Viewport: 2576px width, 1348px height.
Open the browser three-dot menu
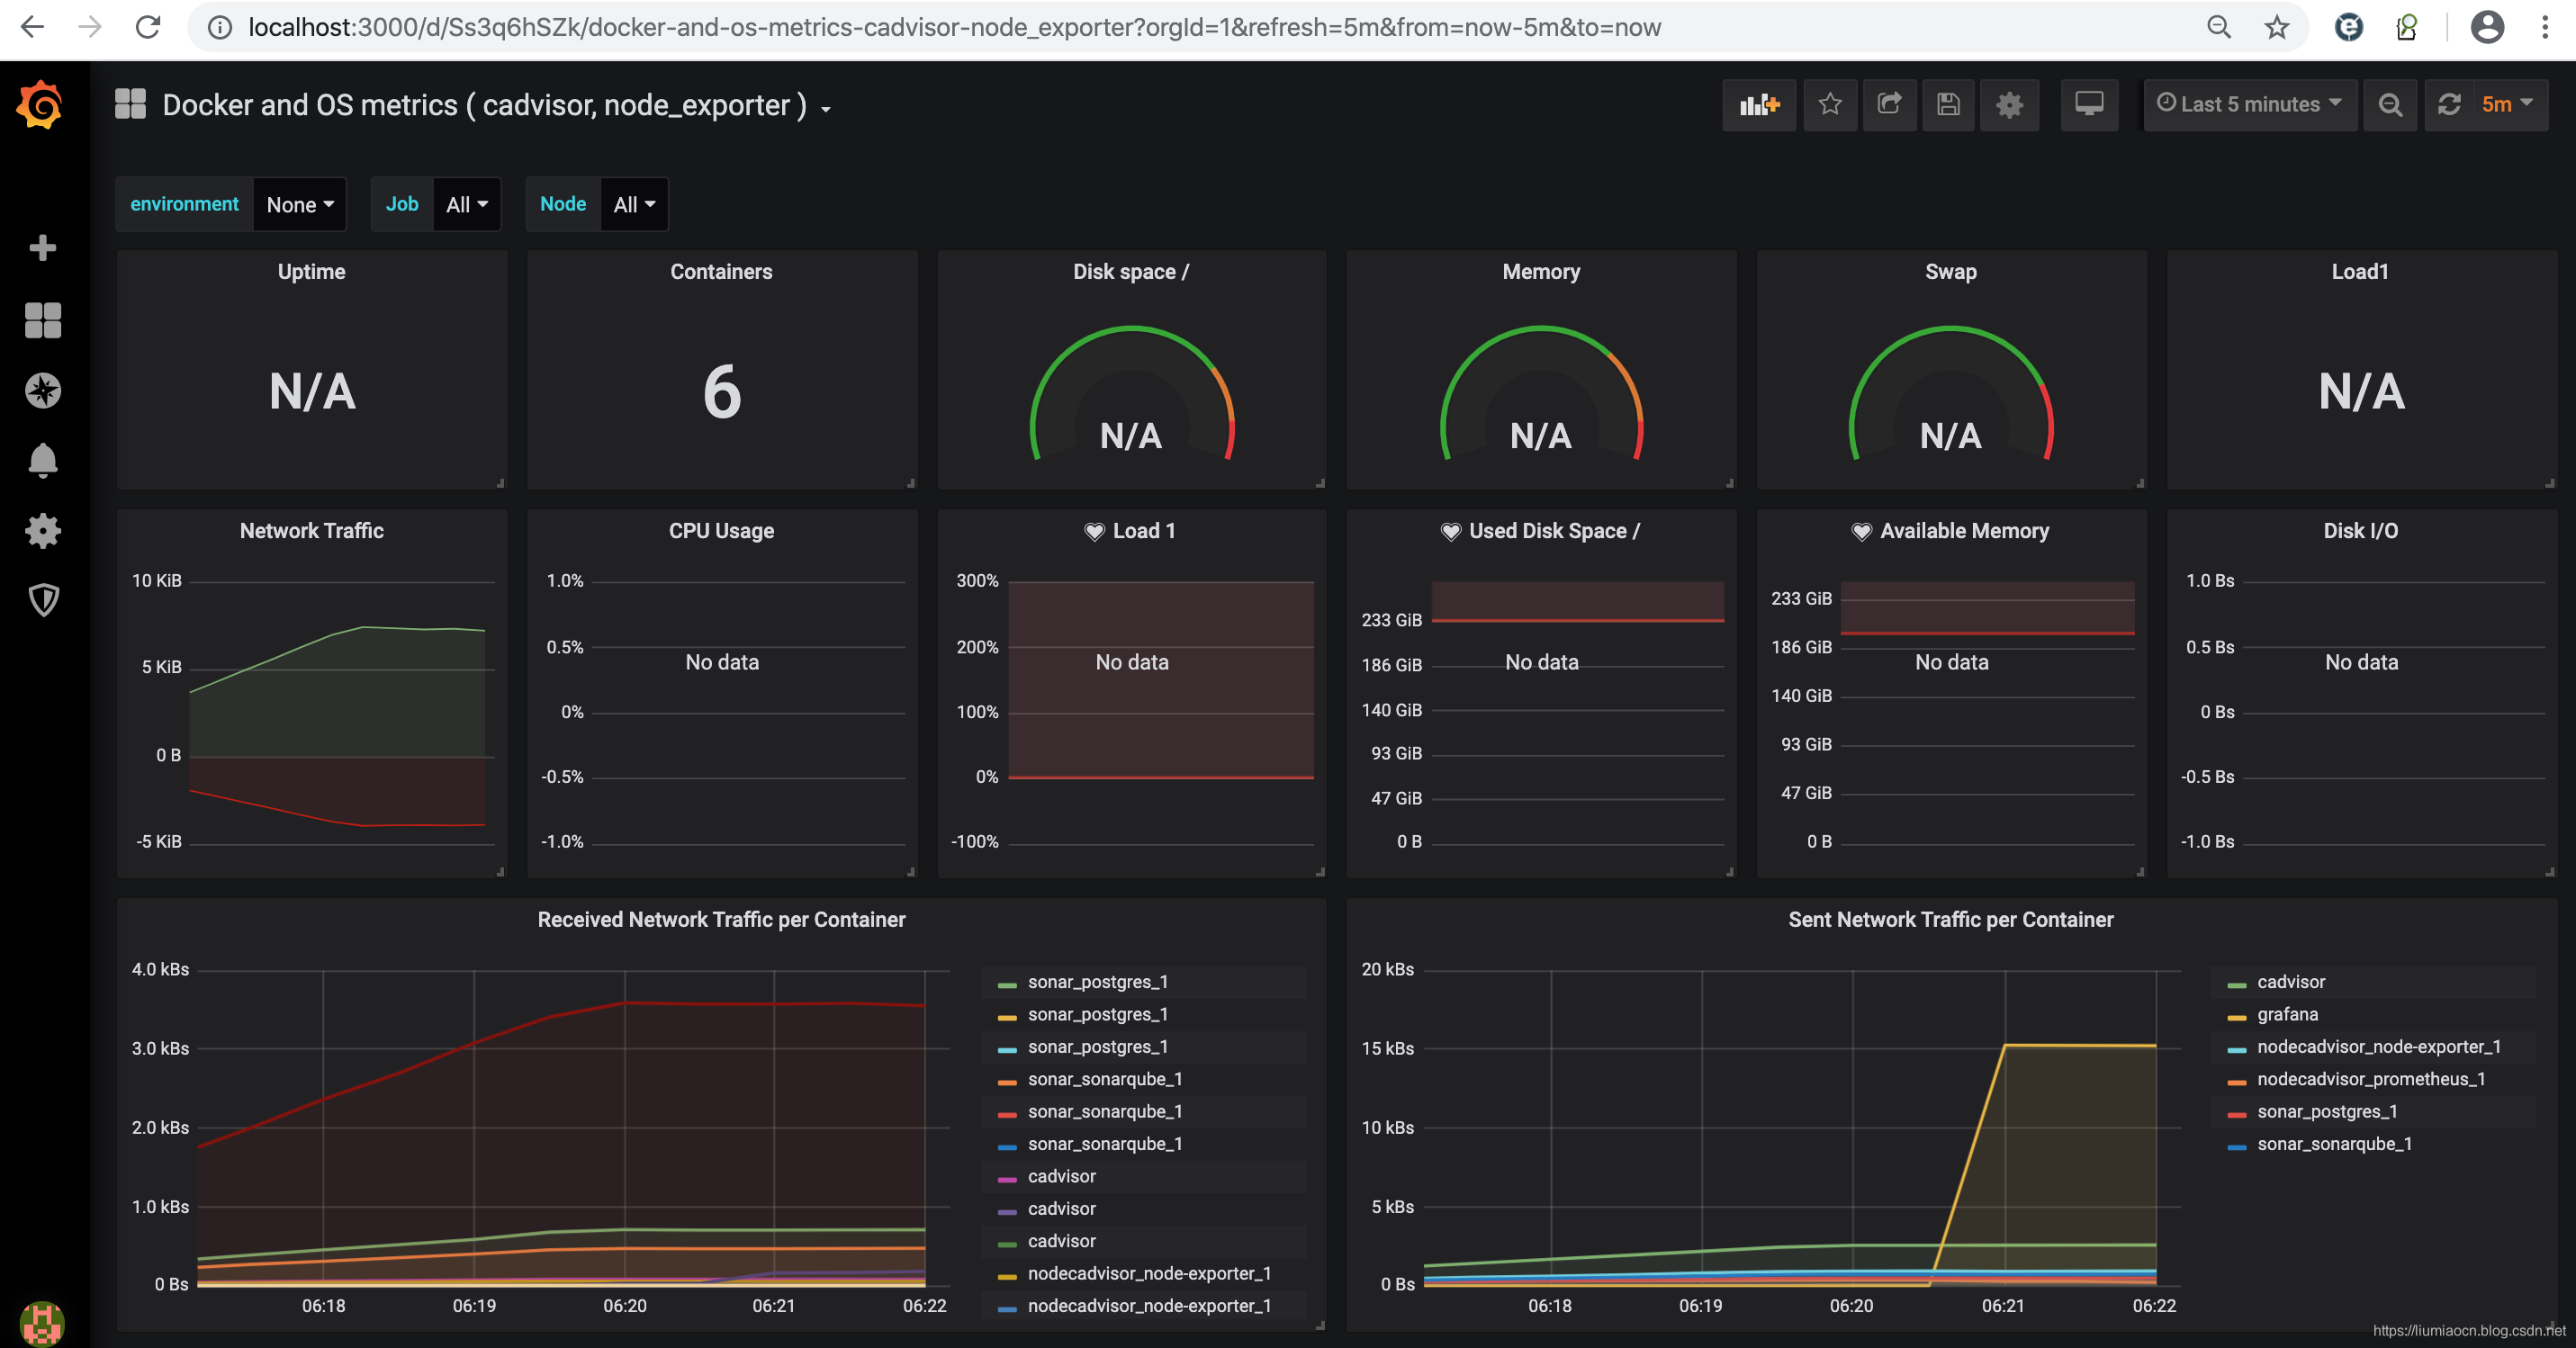pos(2545,27)
